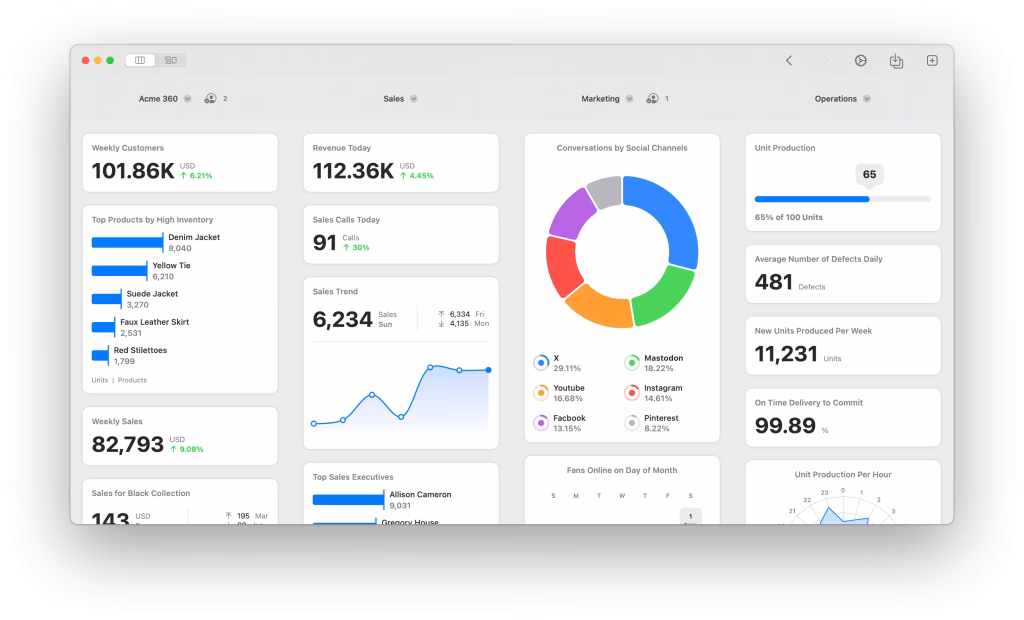This screenshot has width=1024, height=620.
Task: Click the Top Products by High Inventory title
Action: (152, 220)
